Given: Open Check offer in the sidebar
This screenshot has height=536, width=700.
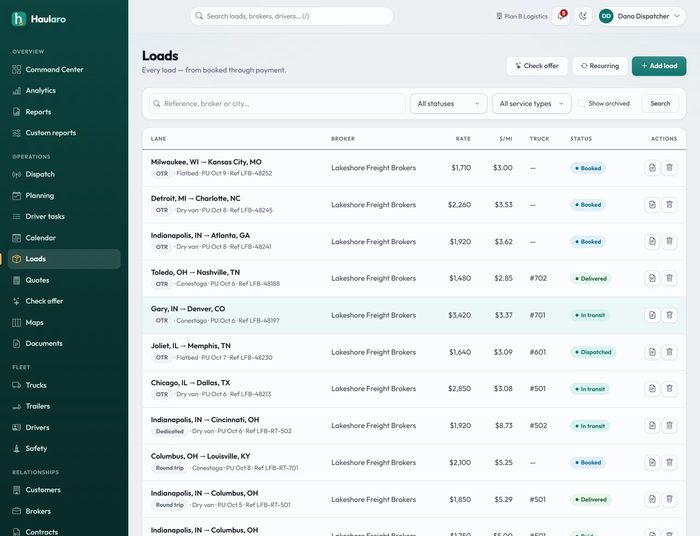Looking at the screenshot, I should (x=64, y=301).
